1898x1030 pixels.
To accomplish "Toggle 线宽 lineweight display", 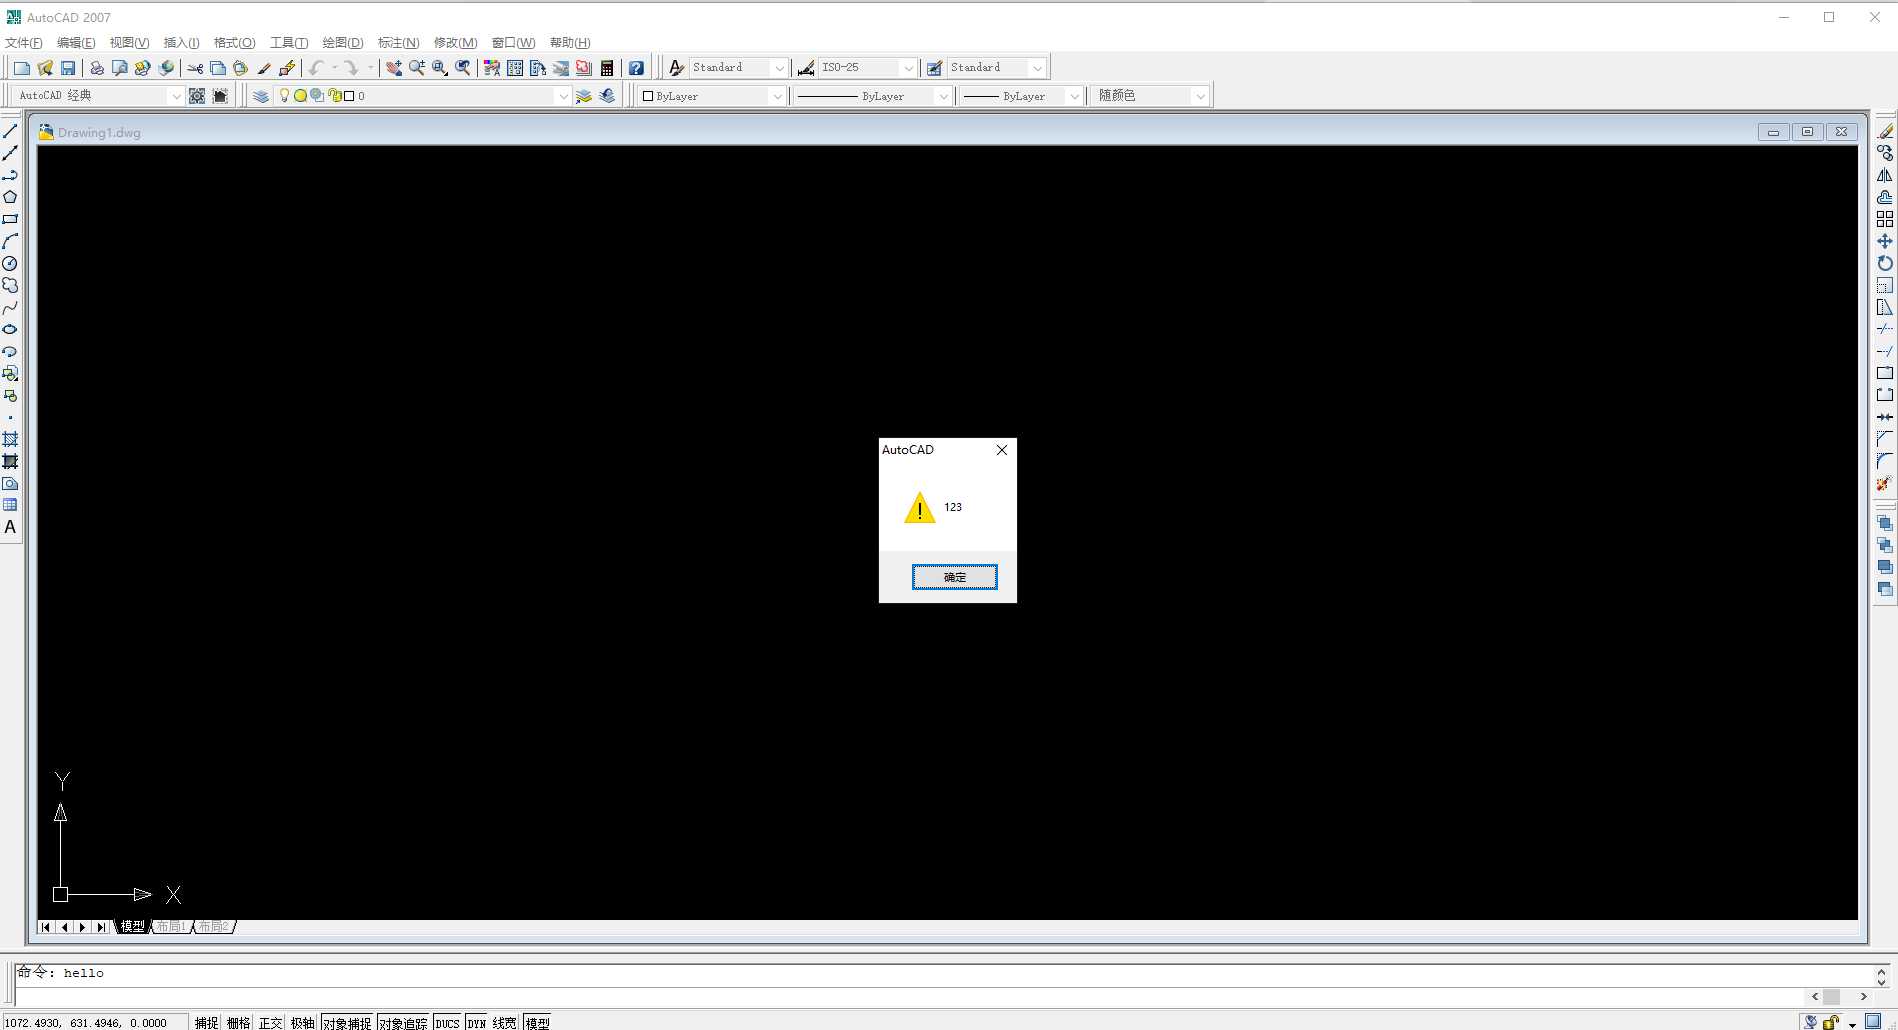I will (x=505, y=1022).
